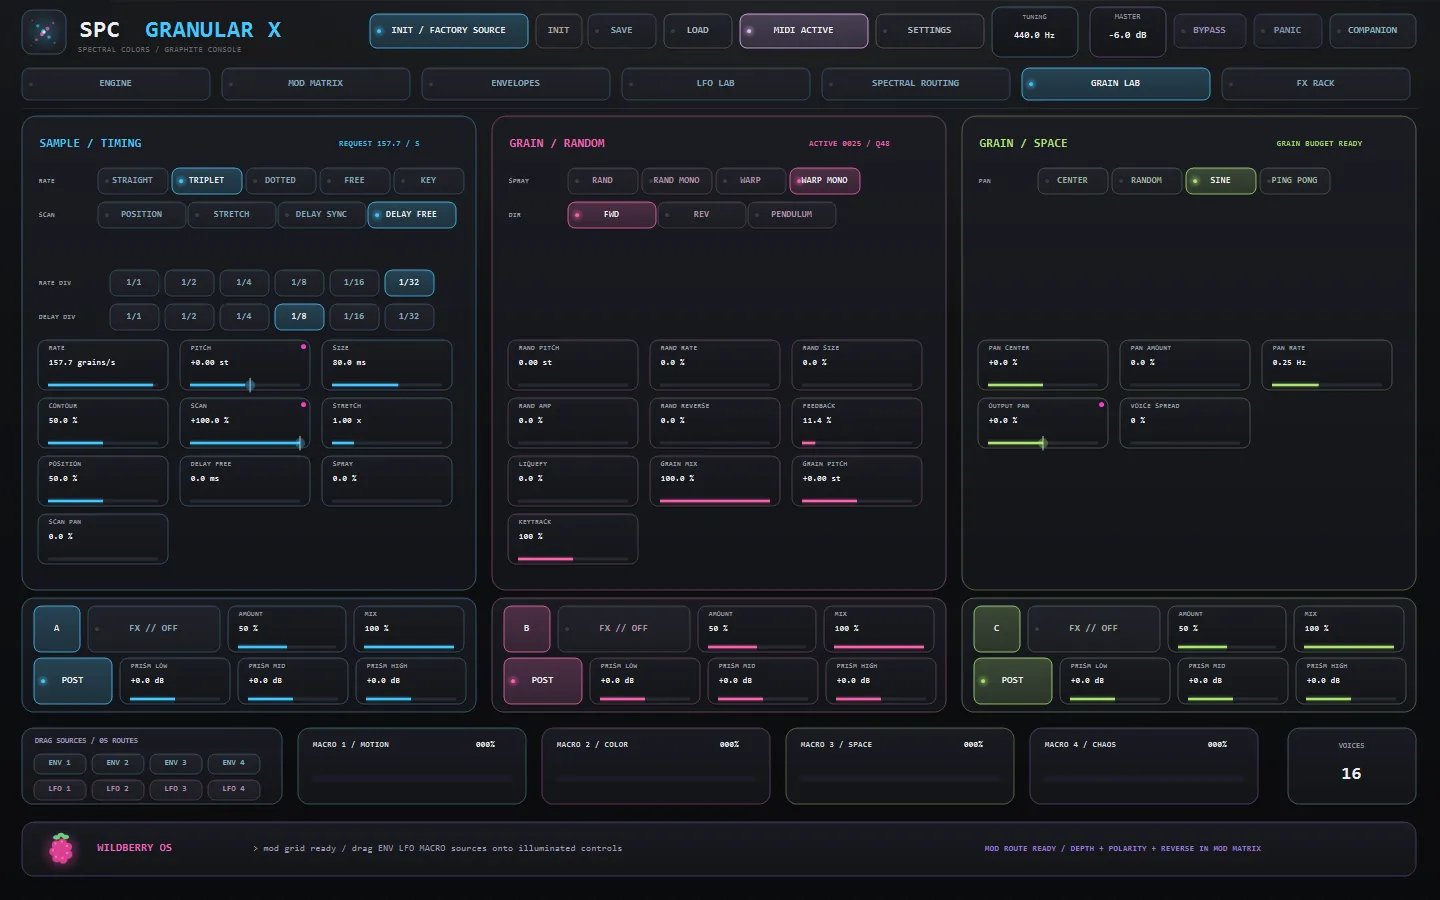Click the Feedback 11.4 % slider
1440x900 pixels.
coord(857,423)
